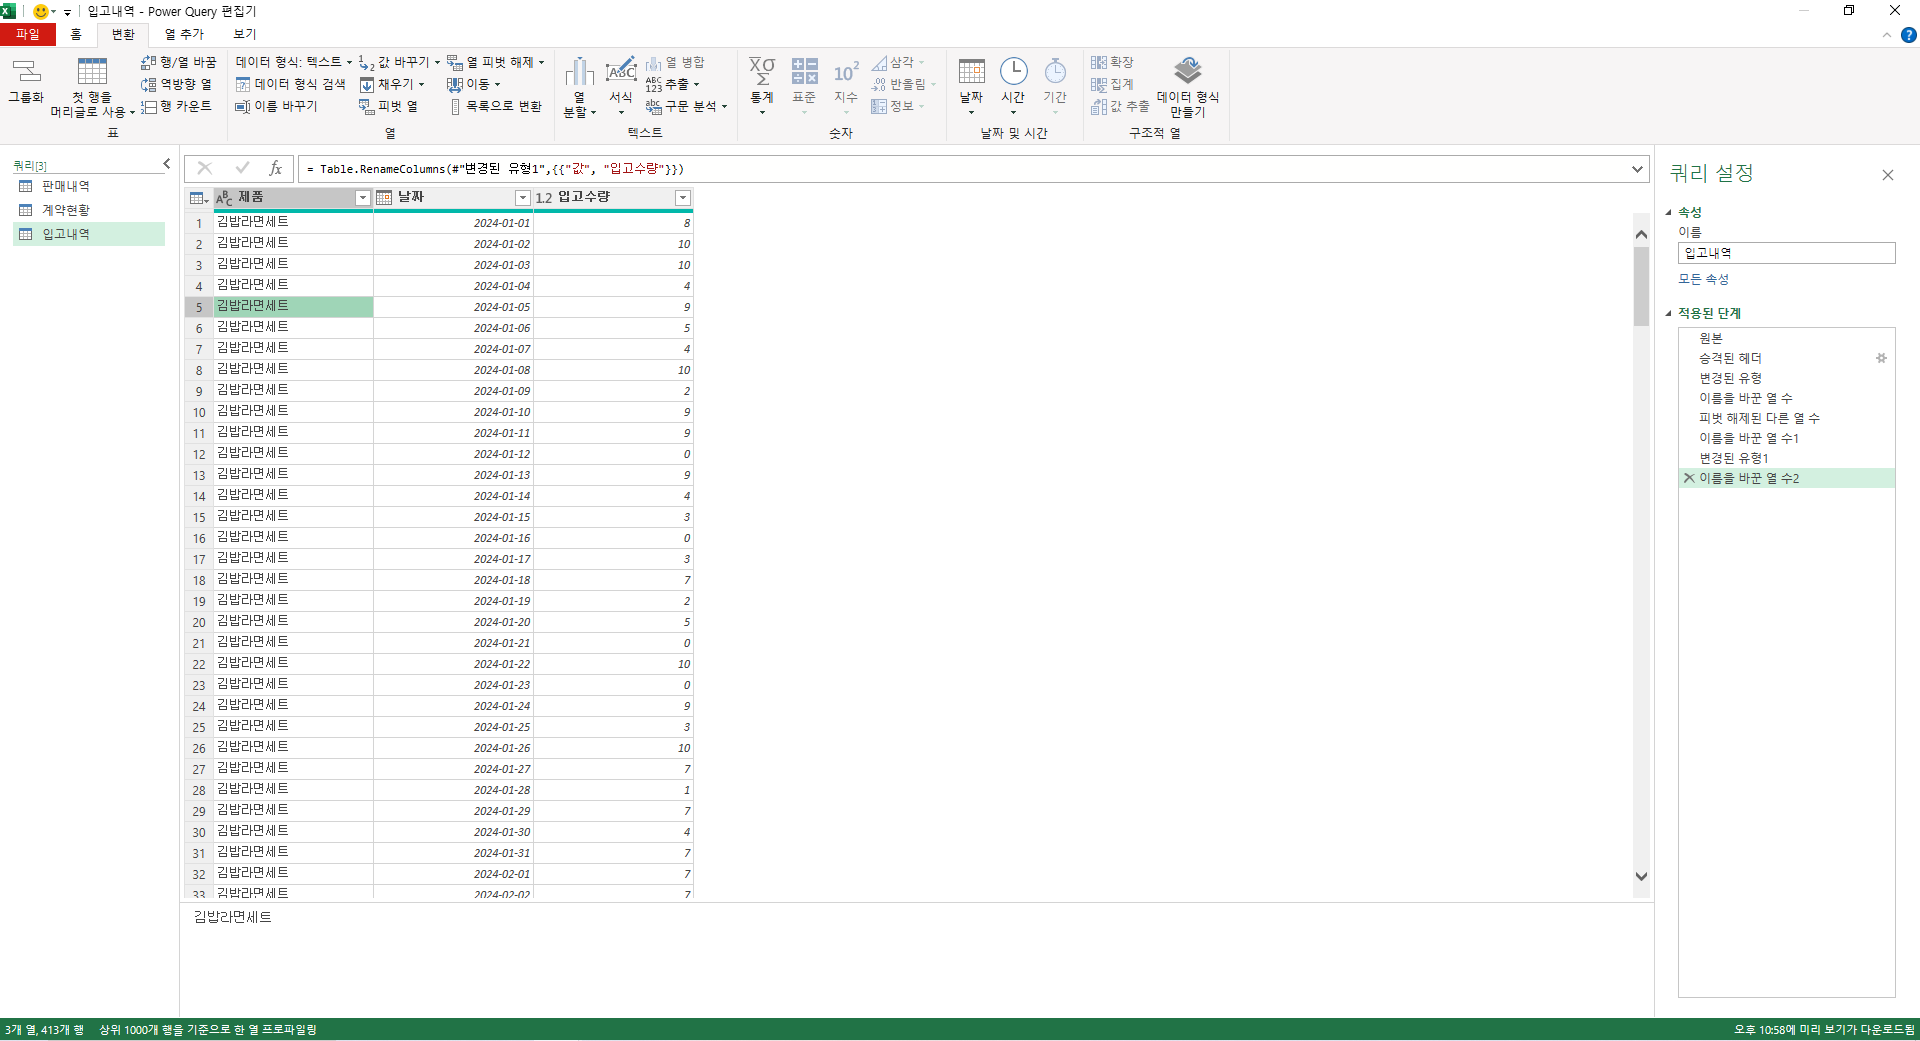
Task: Click the 이름 input field in query settings
Action: pyautogui.click(x=1786, y=253)
